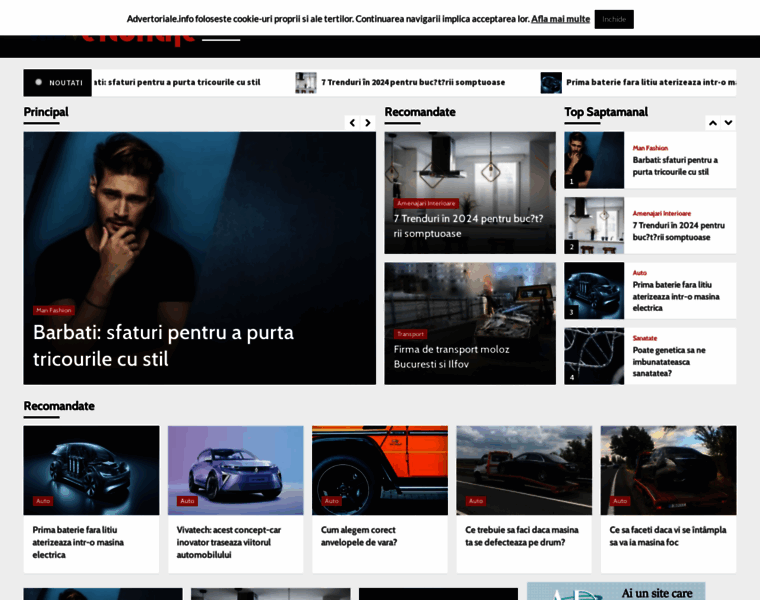
Task: Open Prima baterie fara litiu card title
Action: pos(78,542)
